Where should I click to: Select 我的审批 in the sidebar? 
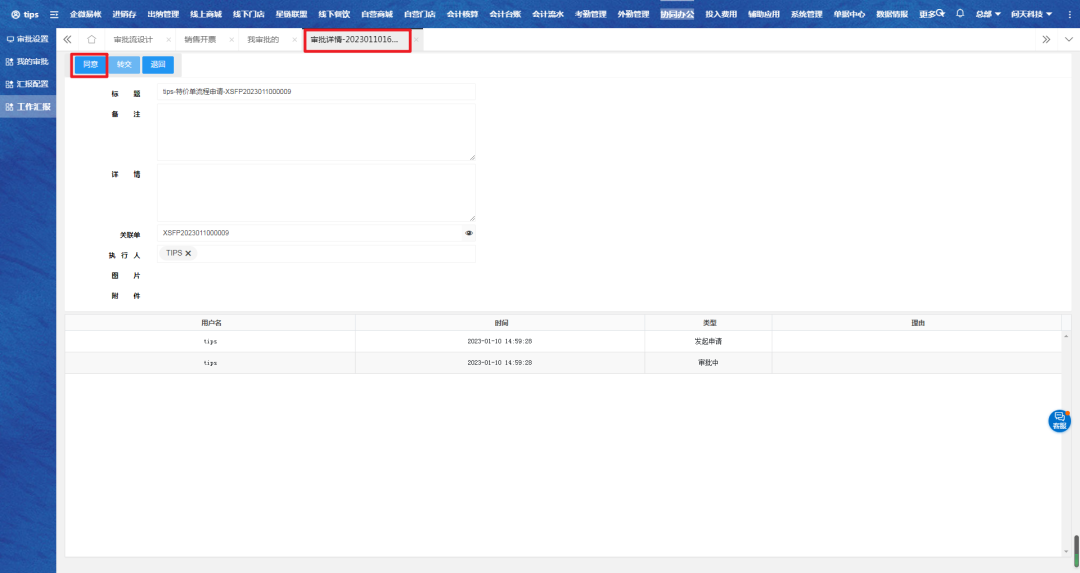point(27,62)
